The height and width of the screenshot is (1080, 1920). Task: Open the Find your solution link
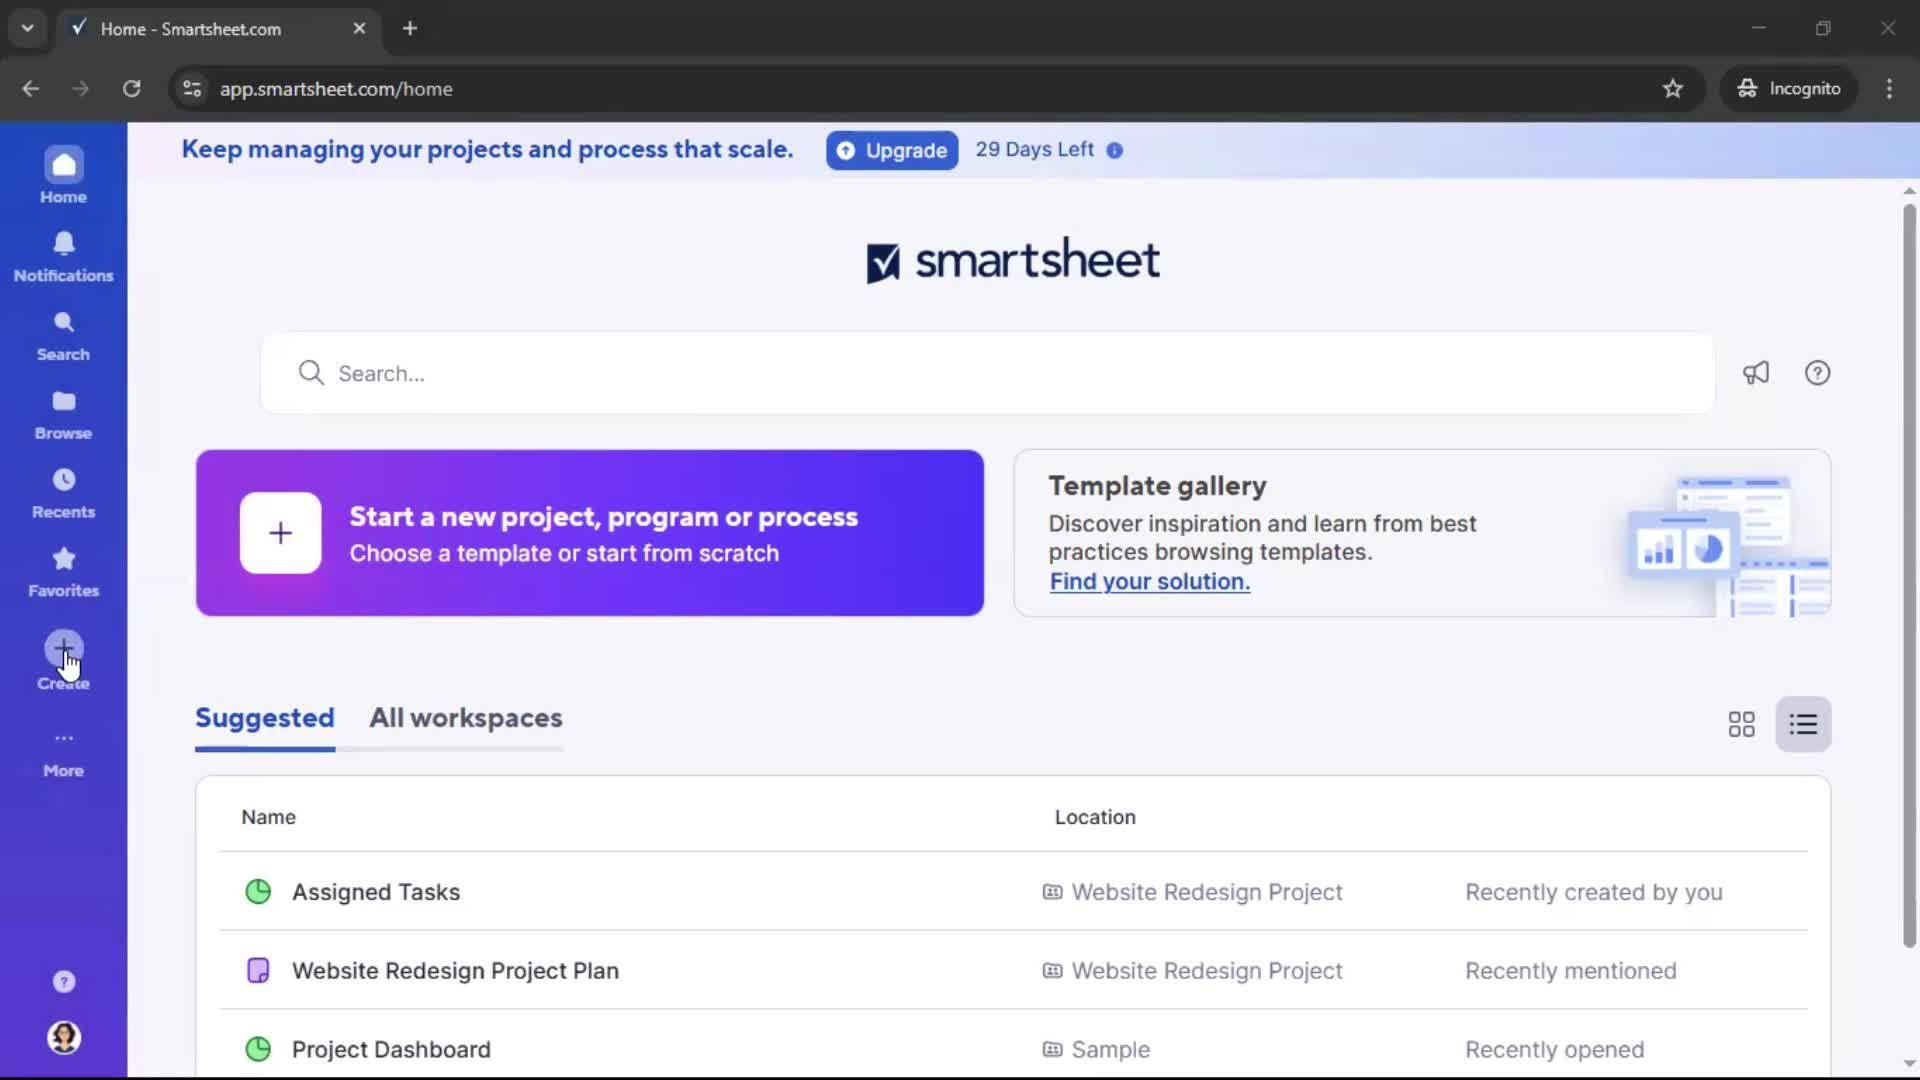(x=1149, y=581)
